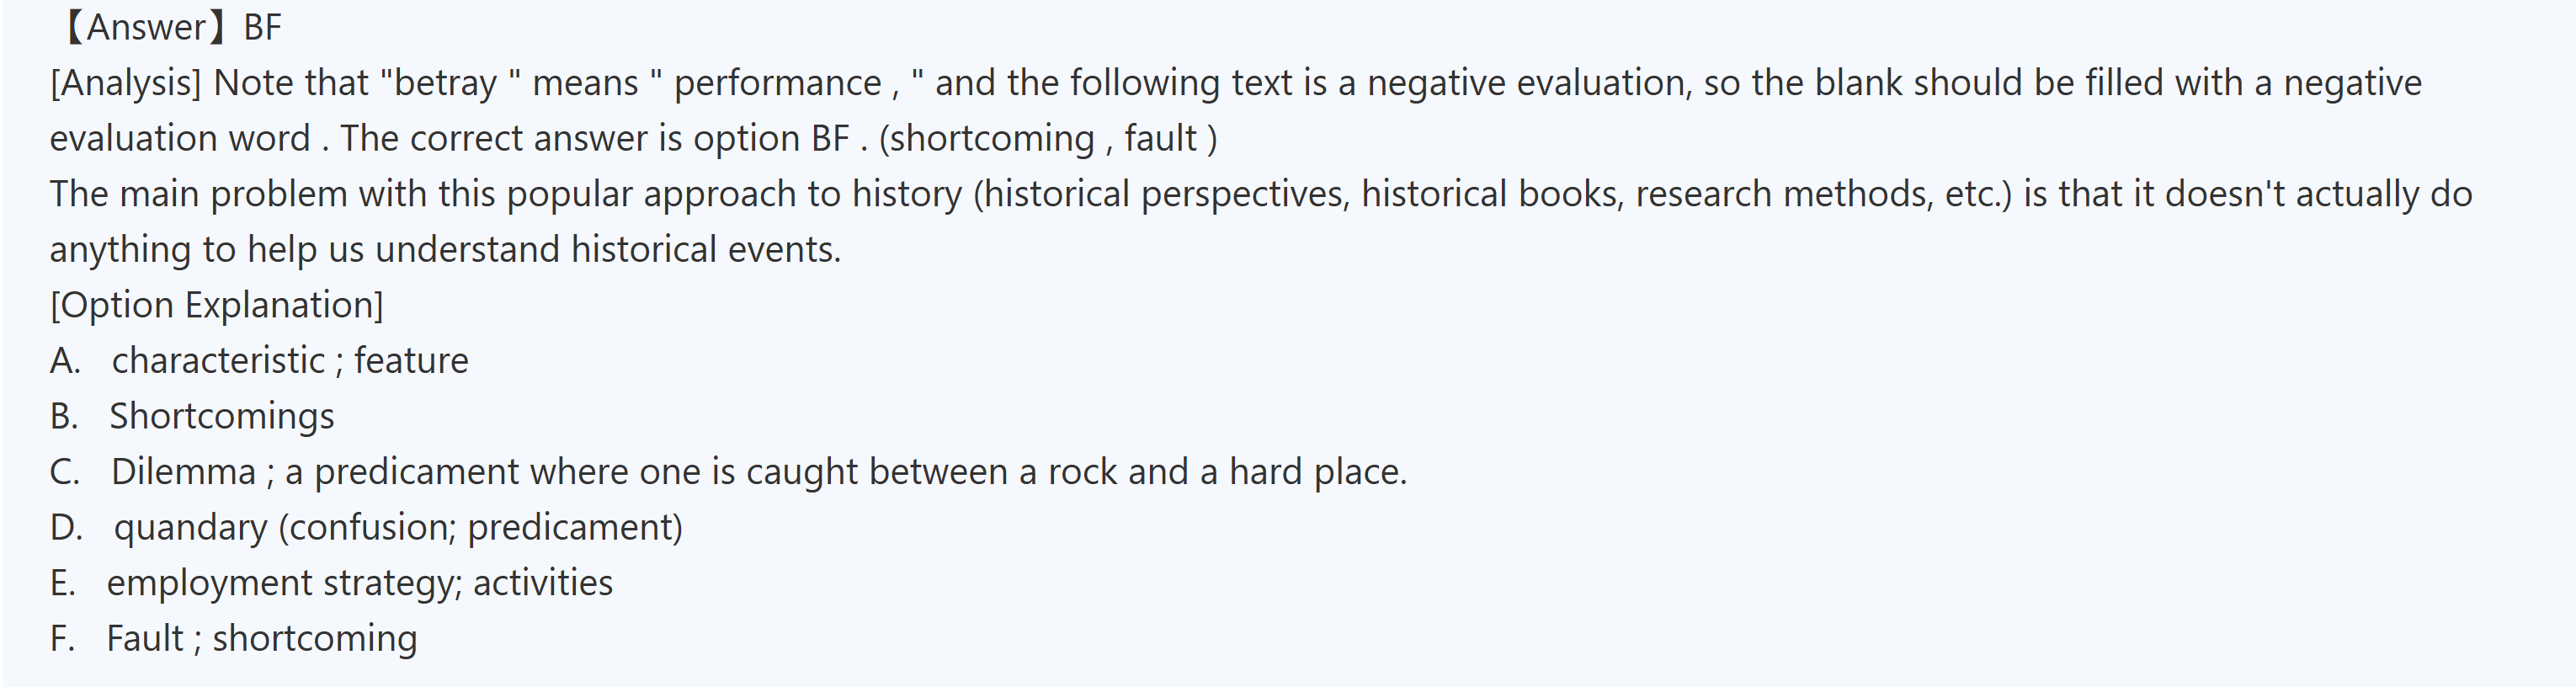Click the "A." option letter
This screenshot has width=2576, height=687.
tap(65, 360)
